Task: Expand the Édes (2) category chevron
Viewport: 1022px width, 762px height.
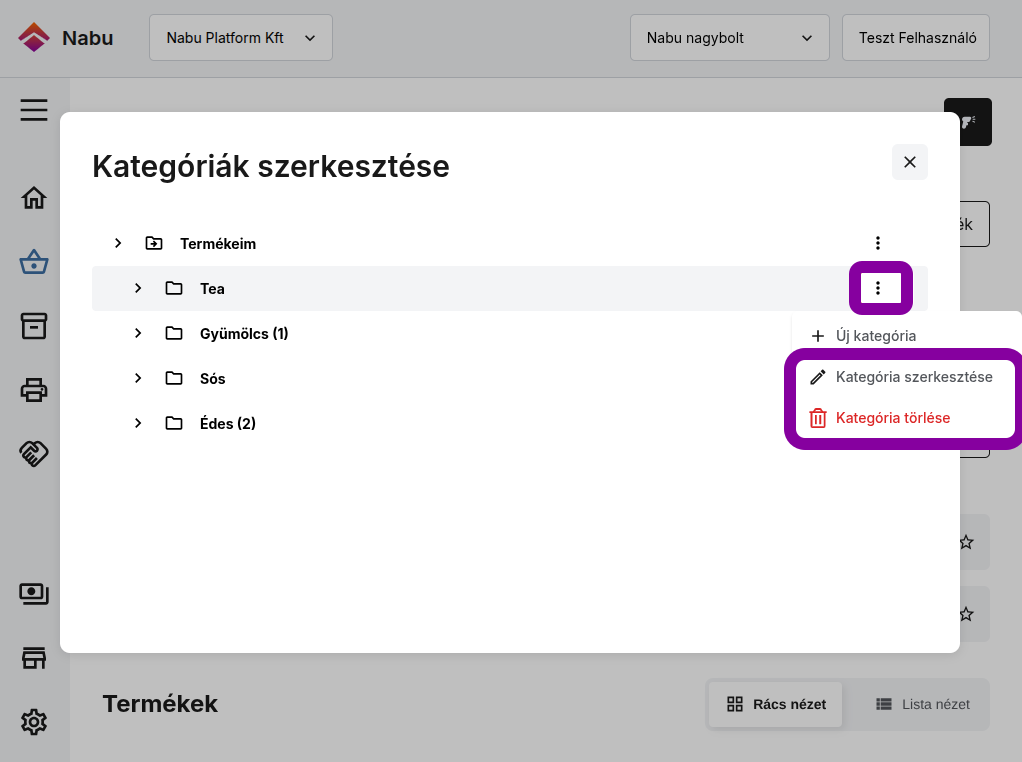Action: point(138,423)
